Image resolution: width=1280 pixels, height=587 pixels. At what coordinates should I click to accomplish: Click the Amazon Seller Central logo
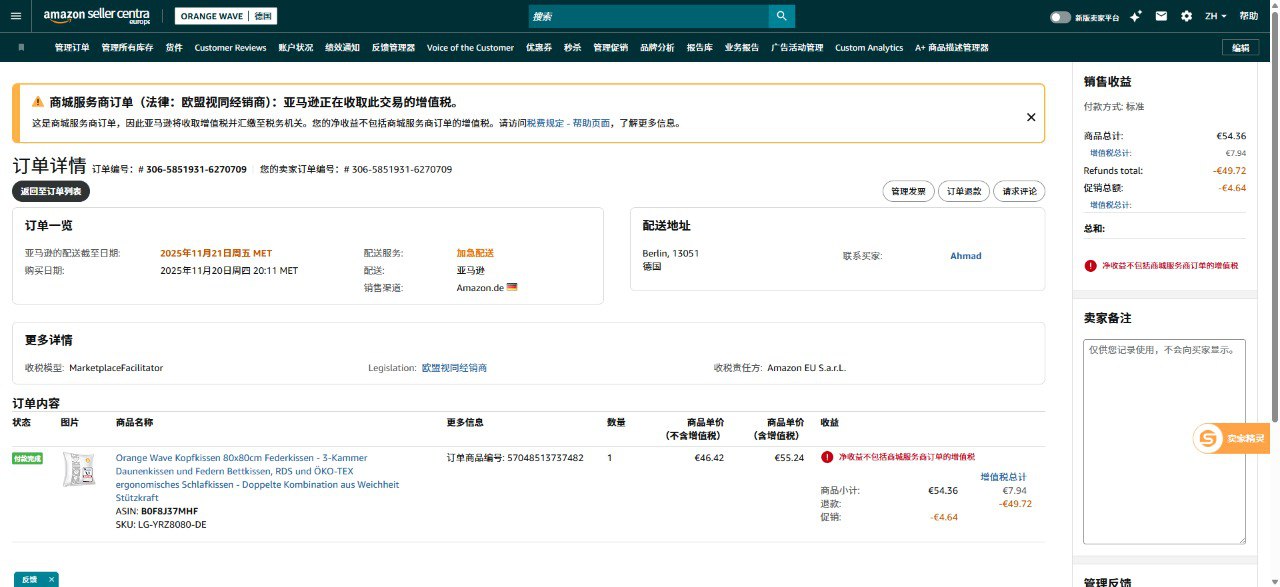coord(97,16)
